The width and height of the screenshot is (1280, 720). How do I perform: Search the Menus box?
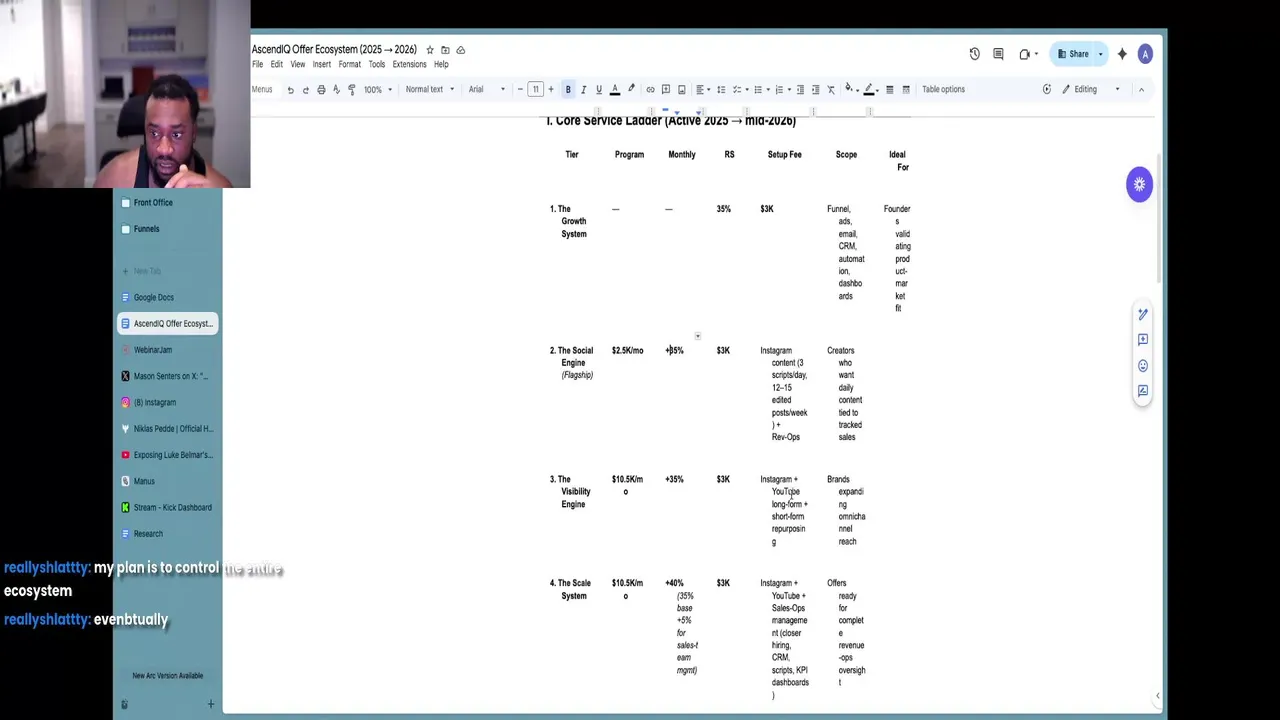(x=263, y=90)
